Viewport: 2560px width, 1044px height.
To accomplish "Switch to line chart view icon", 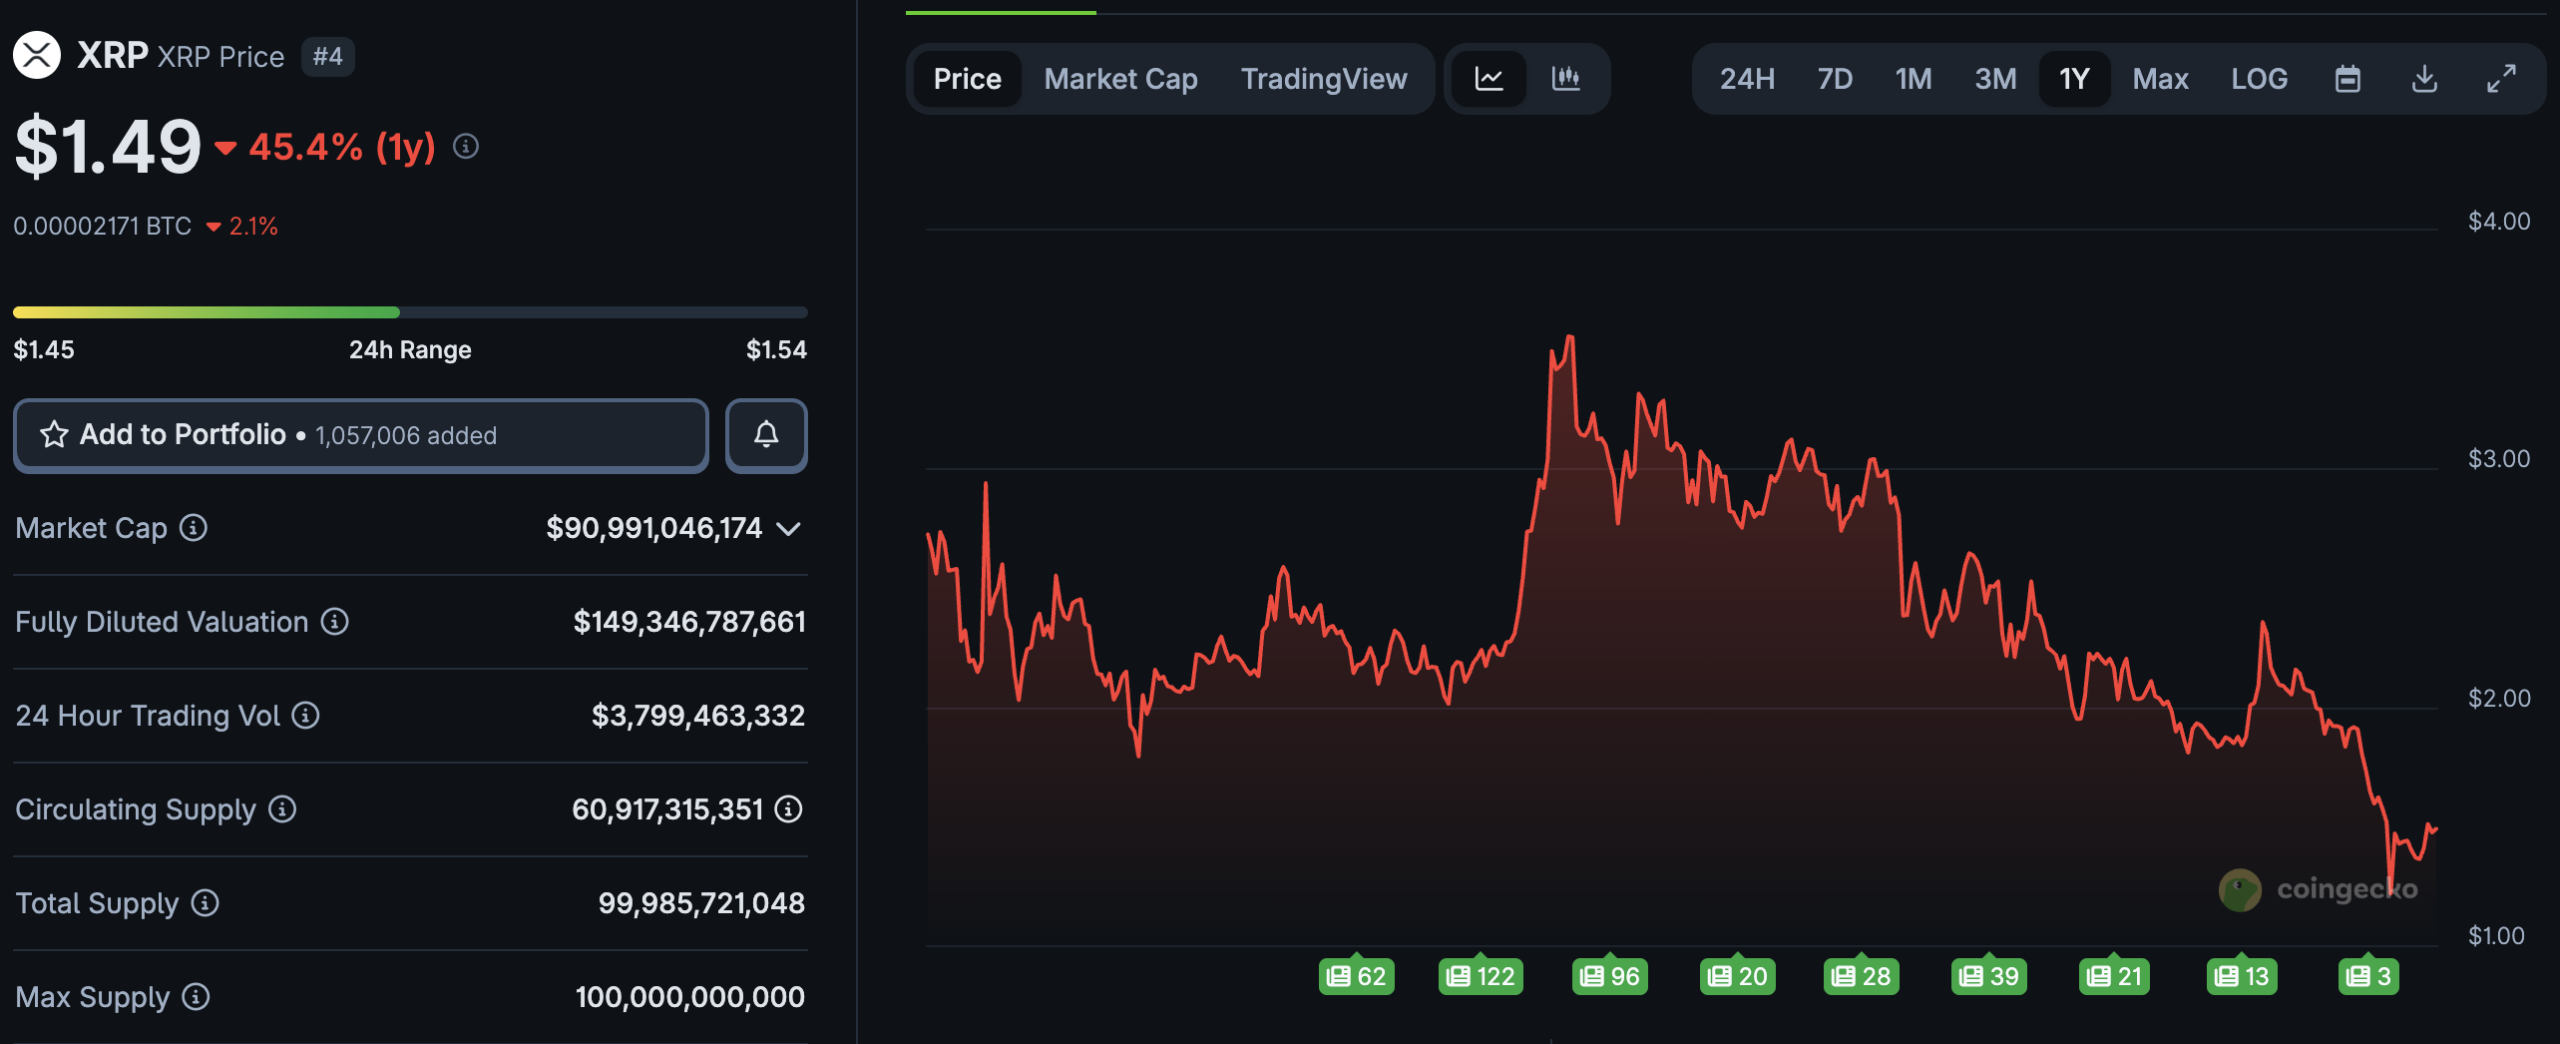I will (x=1489, y=79).
